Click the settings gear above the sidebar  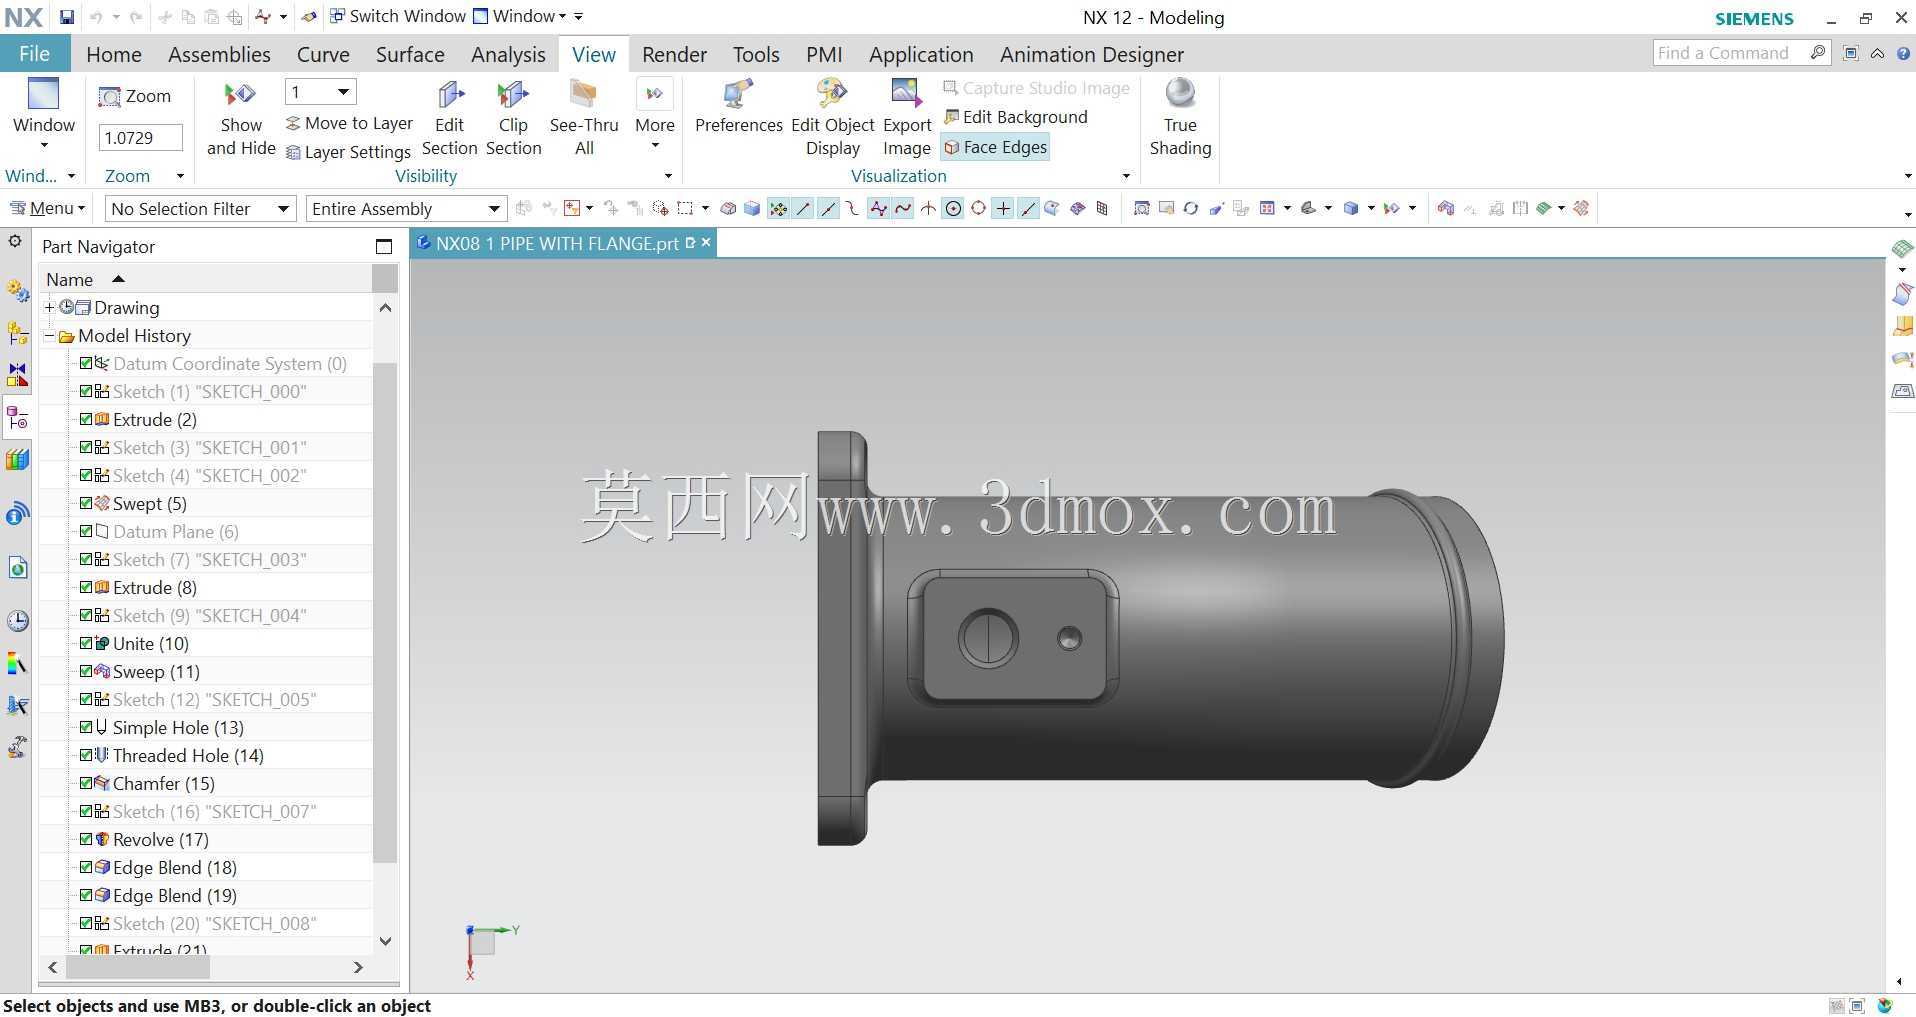(15, 242)
